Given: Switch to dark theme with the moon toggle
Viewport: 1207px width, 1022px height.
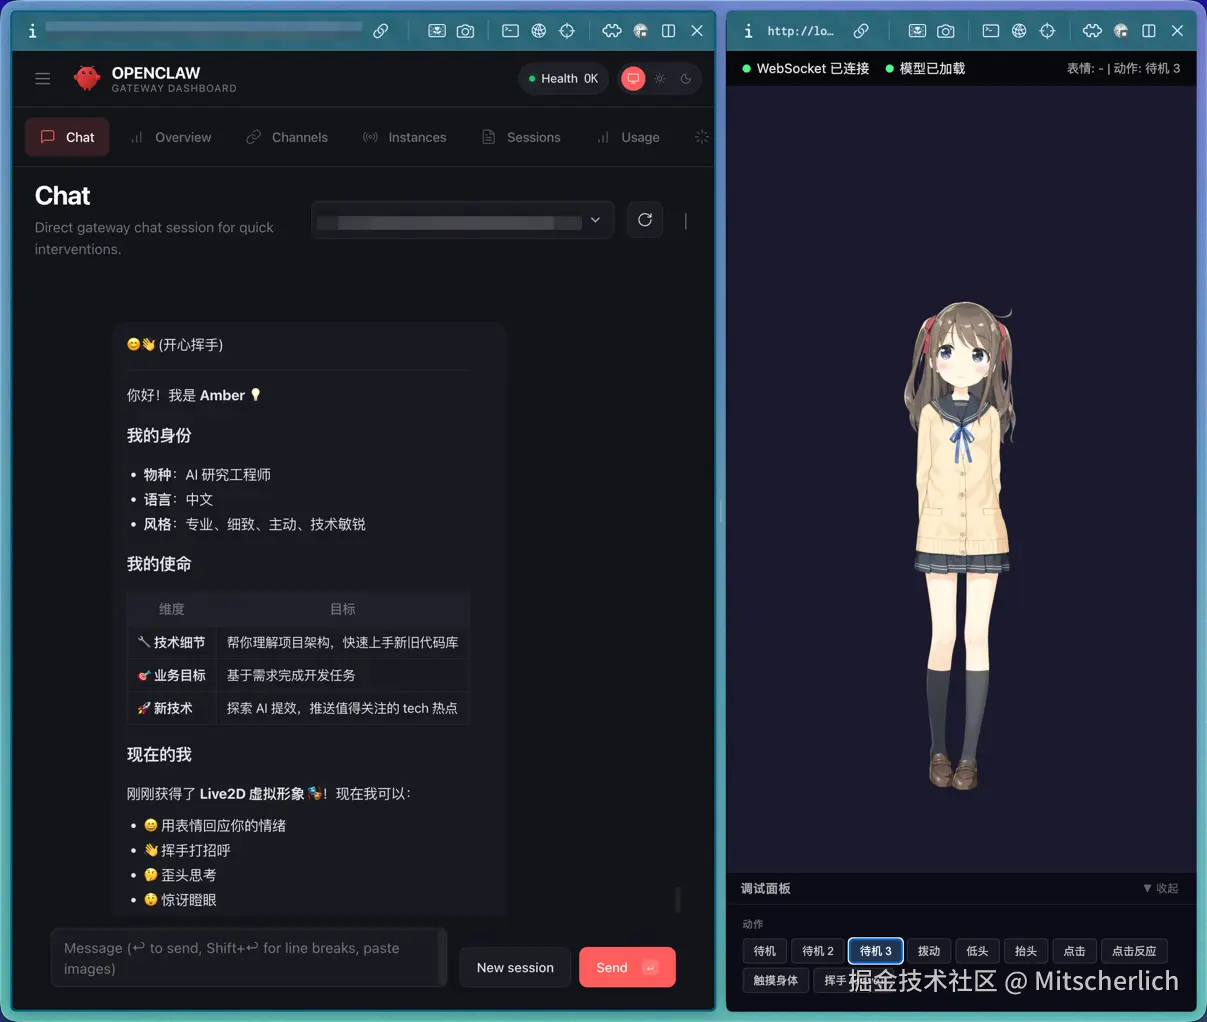Looking at the screenshot, I should (x=685, y=78).
